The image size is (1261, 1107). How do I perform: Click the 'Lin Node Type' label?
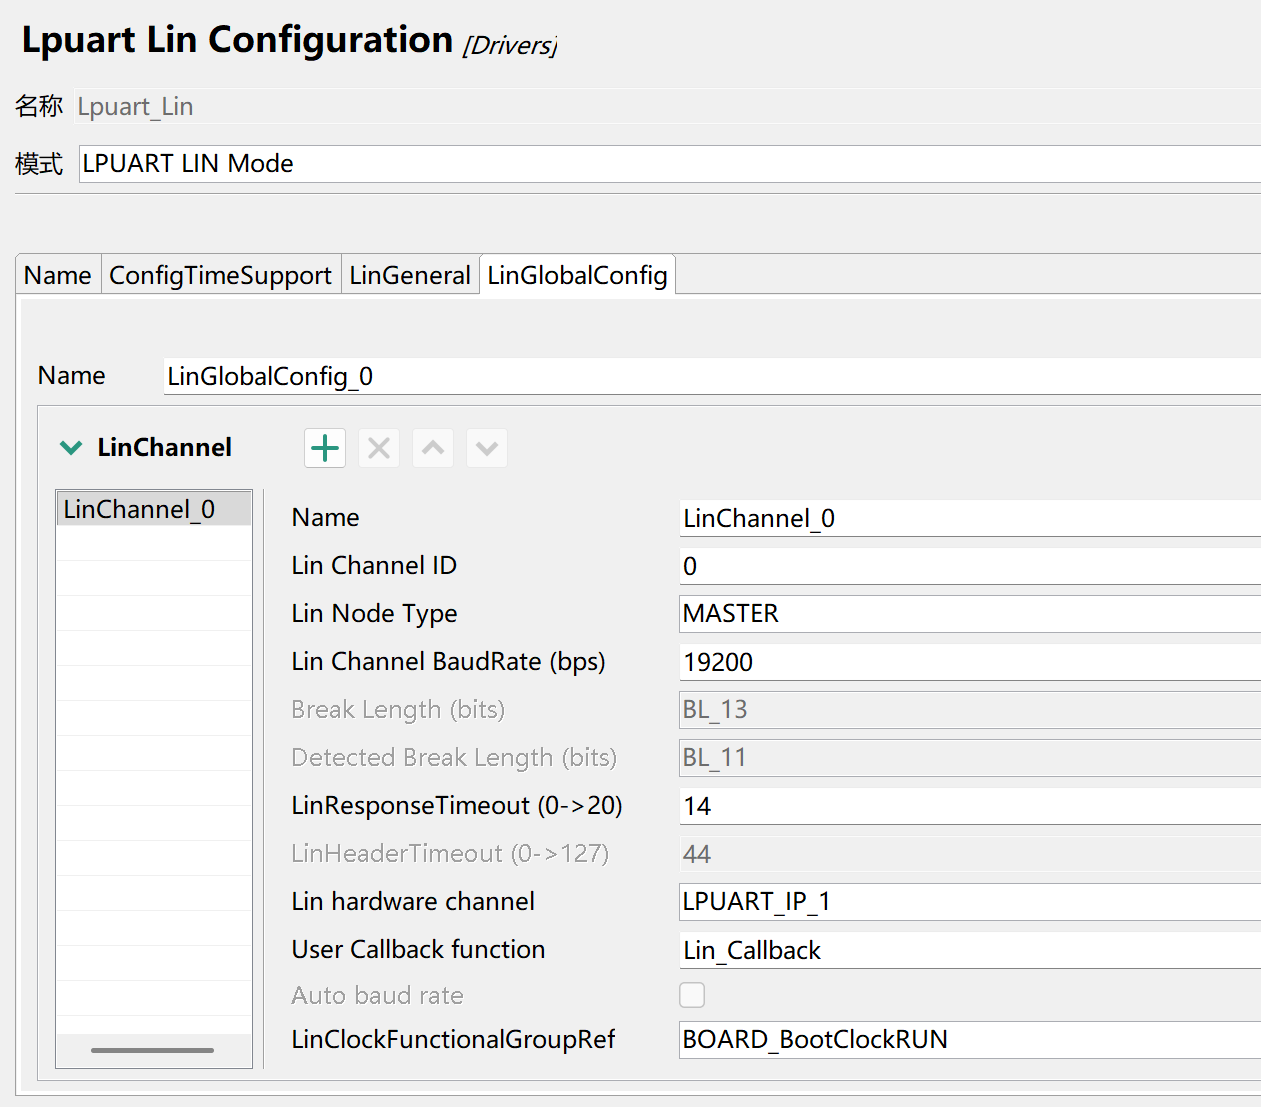click(374, 614)
